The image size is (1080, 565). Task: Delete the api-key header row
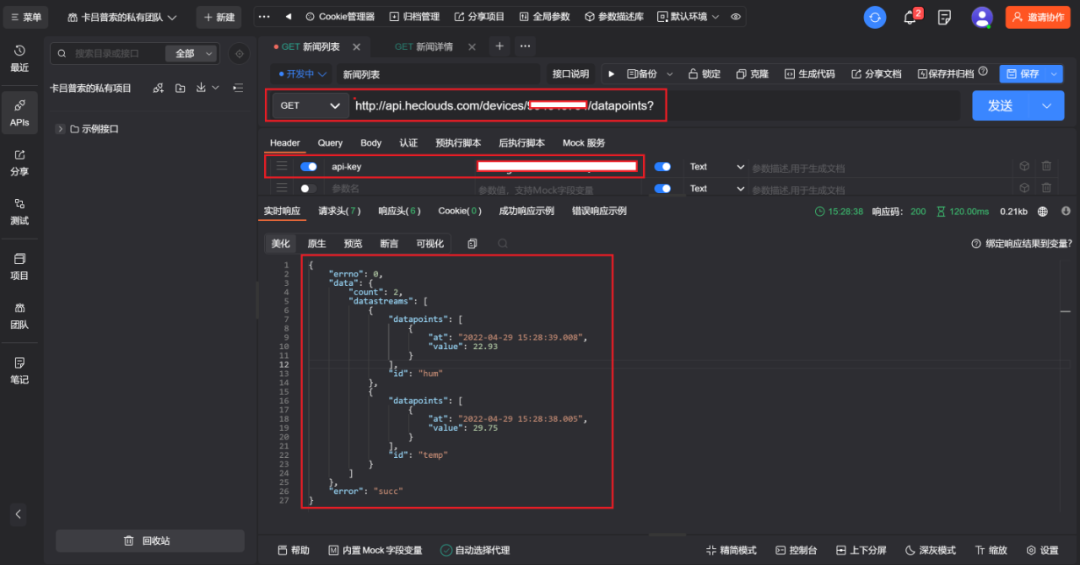[x=1046, y=166]
